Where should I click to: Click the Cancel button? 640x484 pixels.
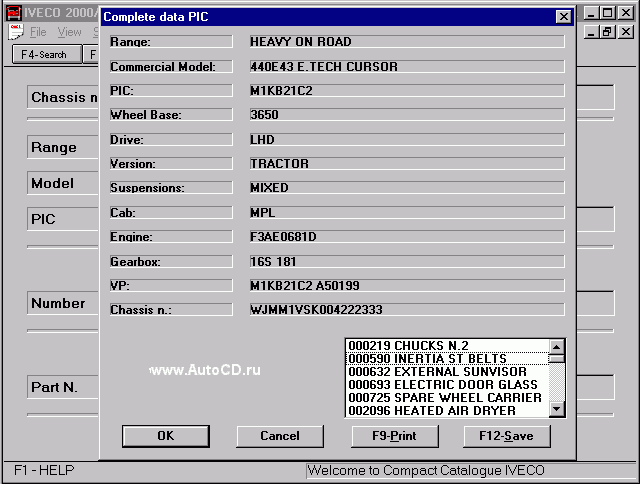[x=280, y=436]
